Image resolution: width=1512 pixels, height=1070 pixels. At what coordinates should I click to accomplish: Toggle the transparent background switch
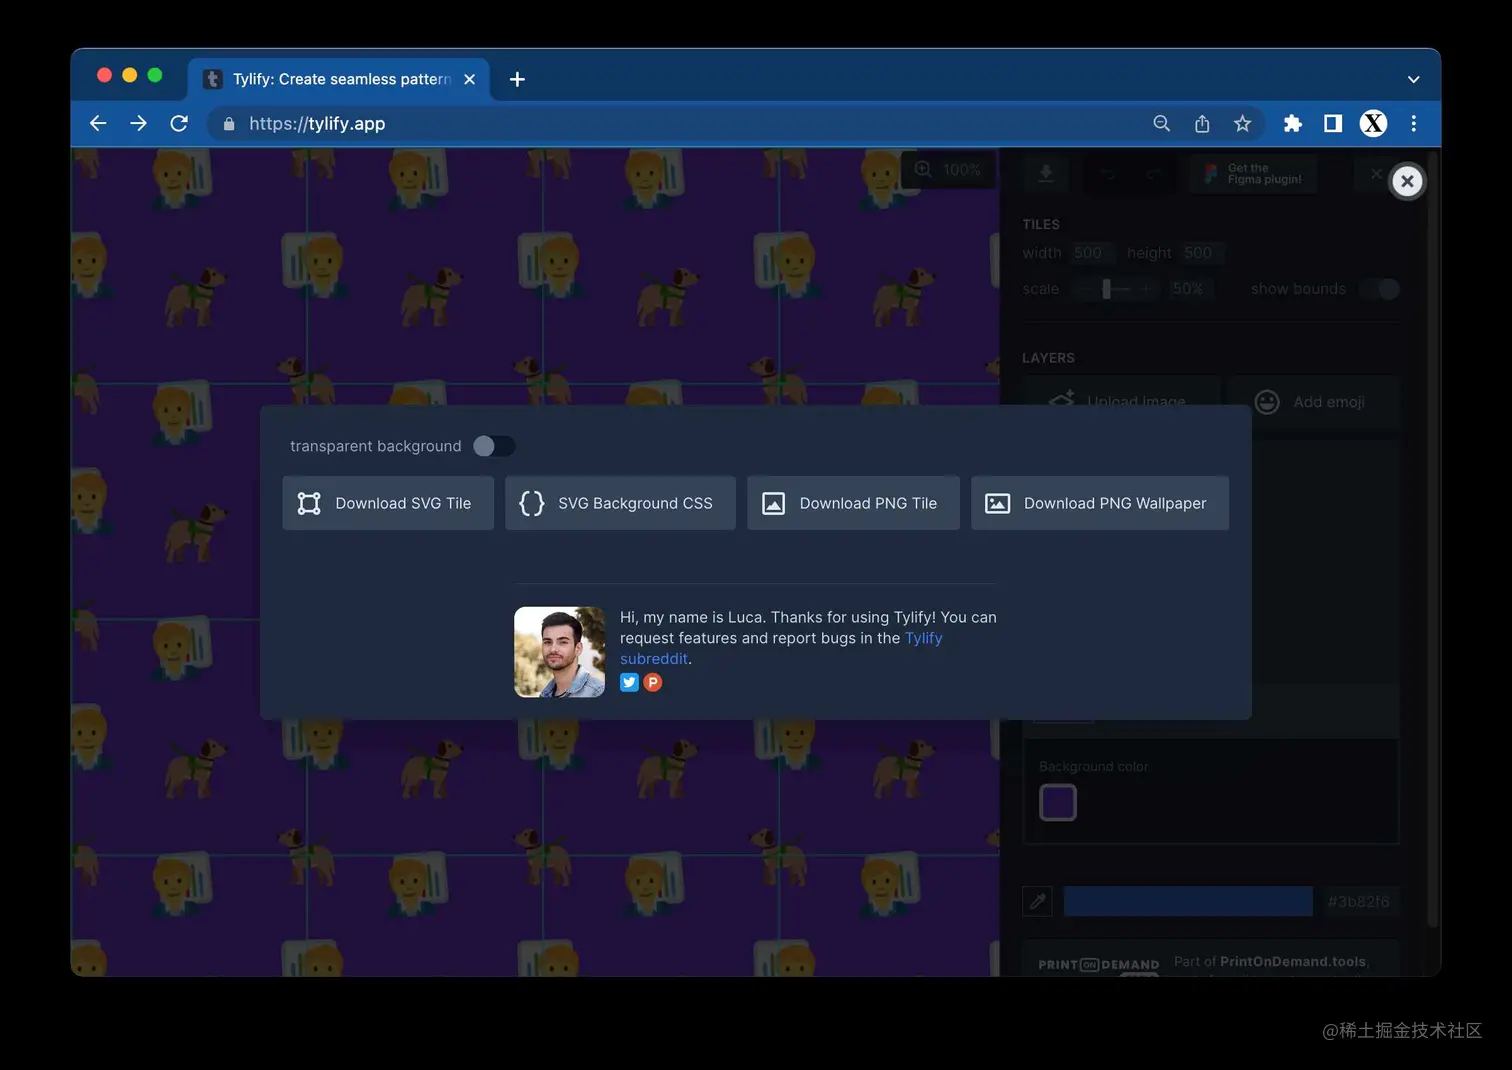493,446
